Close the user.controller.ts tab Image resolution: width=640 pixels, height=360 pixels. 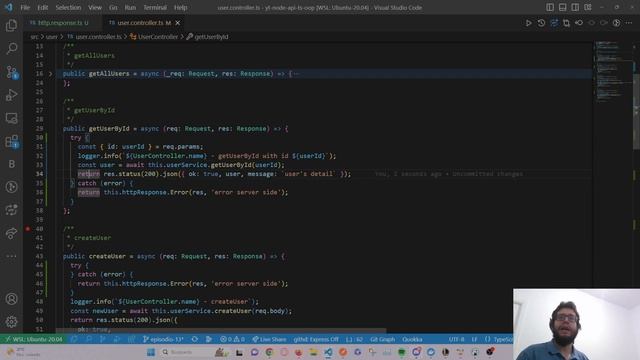[x=178, y=23]
